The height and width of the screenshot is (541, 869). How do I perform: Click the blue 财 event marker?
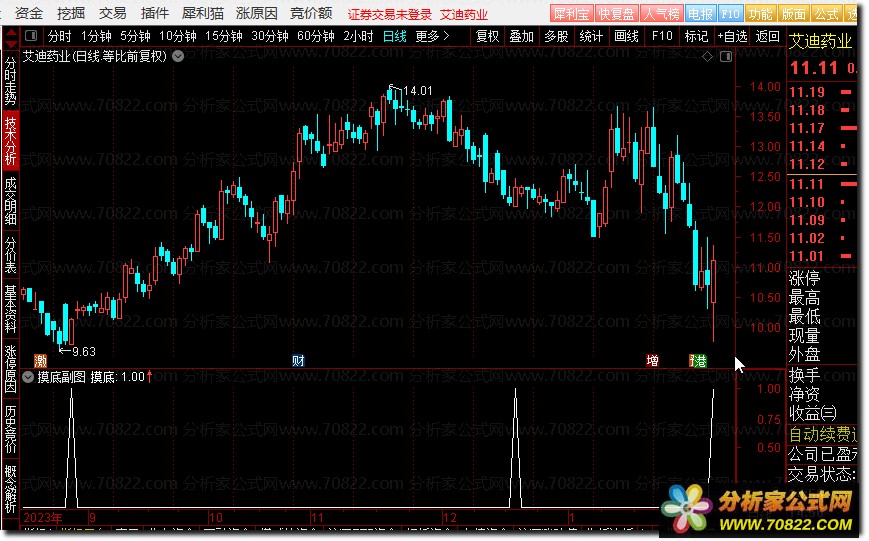coord(298,361)
